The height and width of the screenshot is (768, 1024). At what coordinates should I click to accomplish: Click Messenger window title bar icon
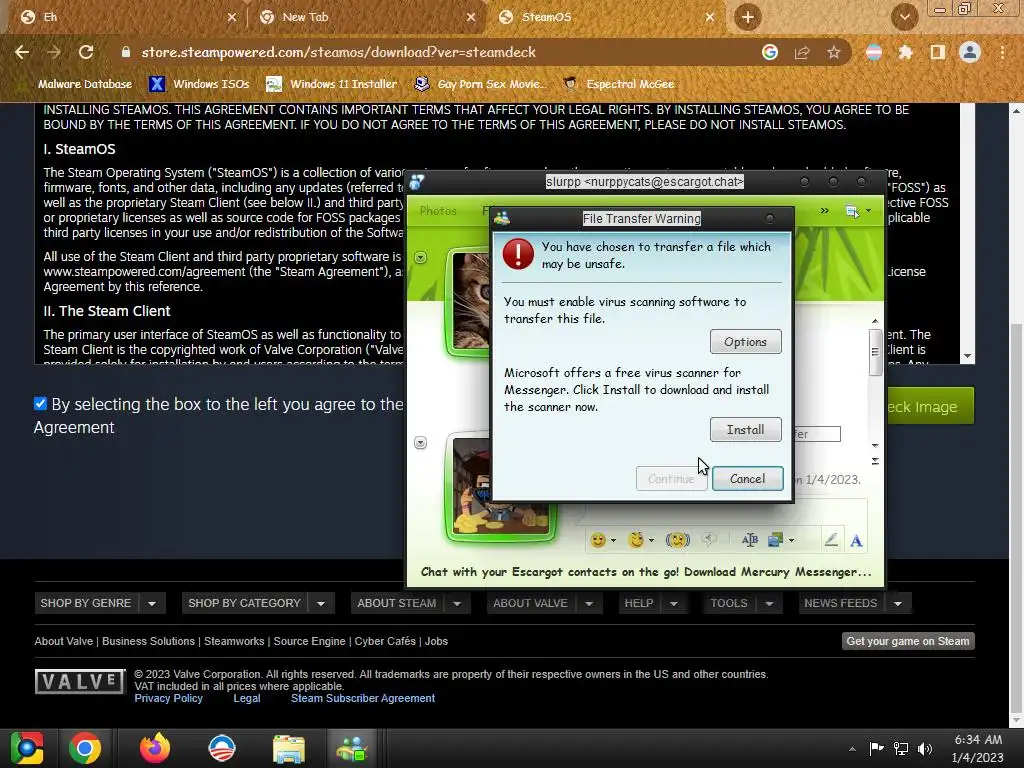click(x=417, y=182)
